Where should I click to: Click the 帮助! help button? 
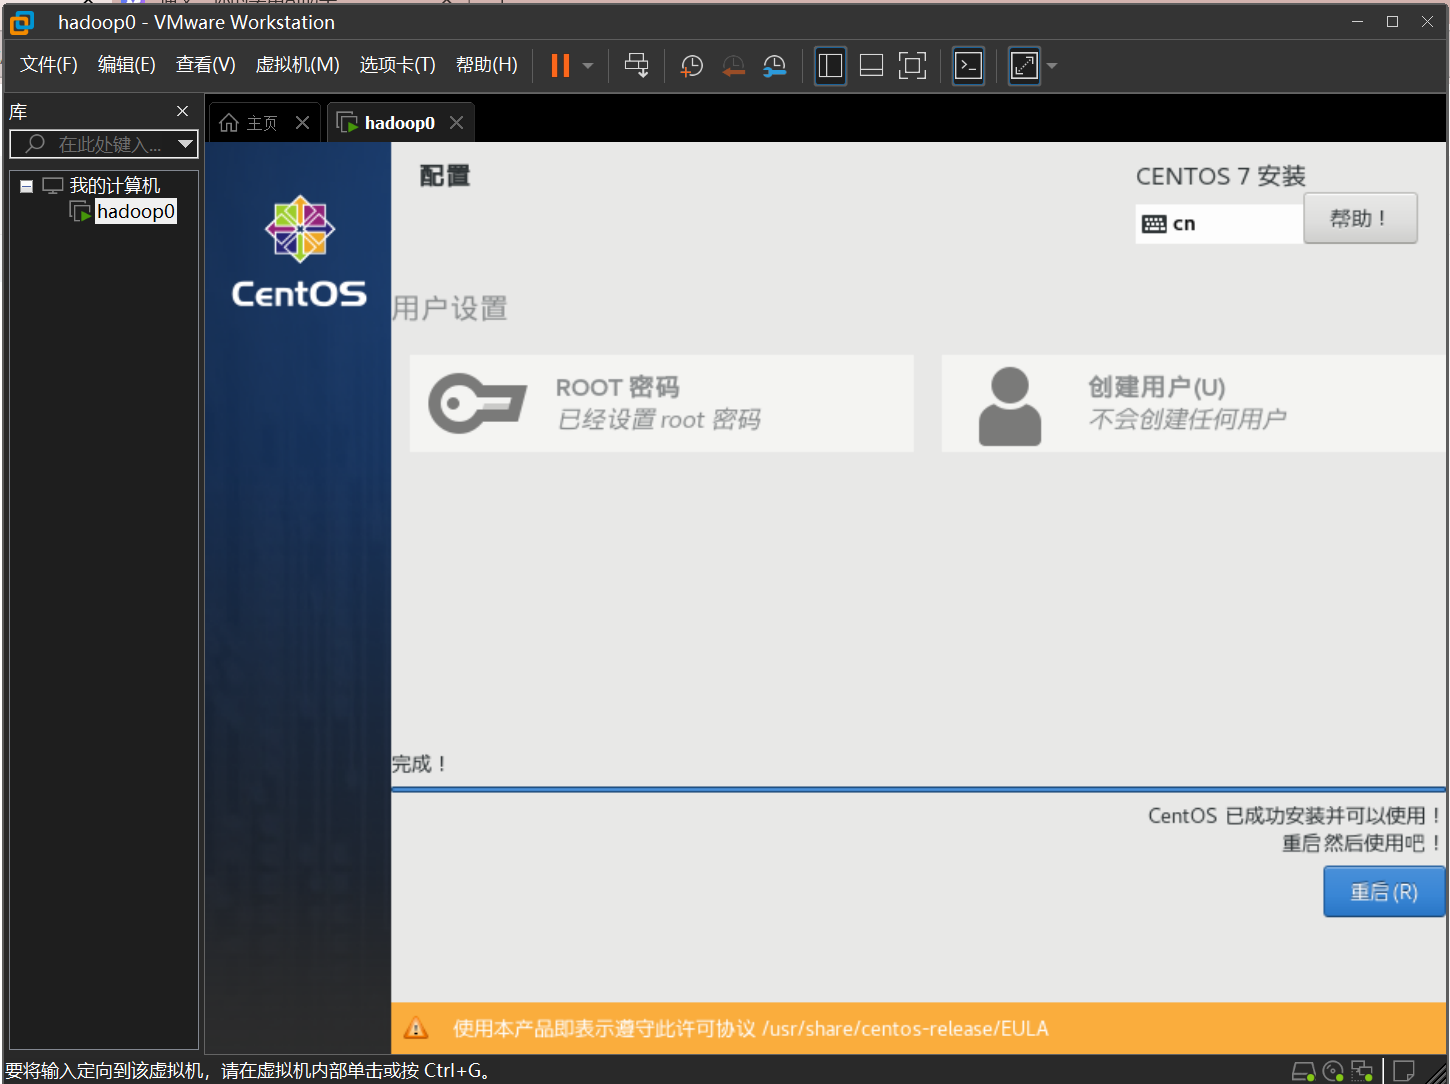coord(1360,218)
